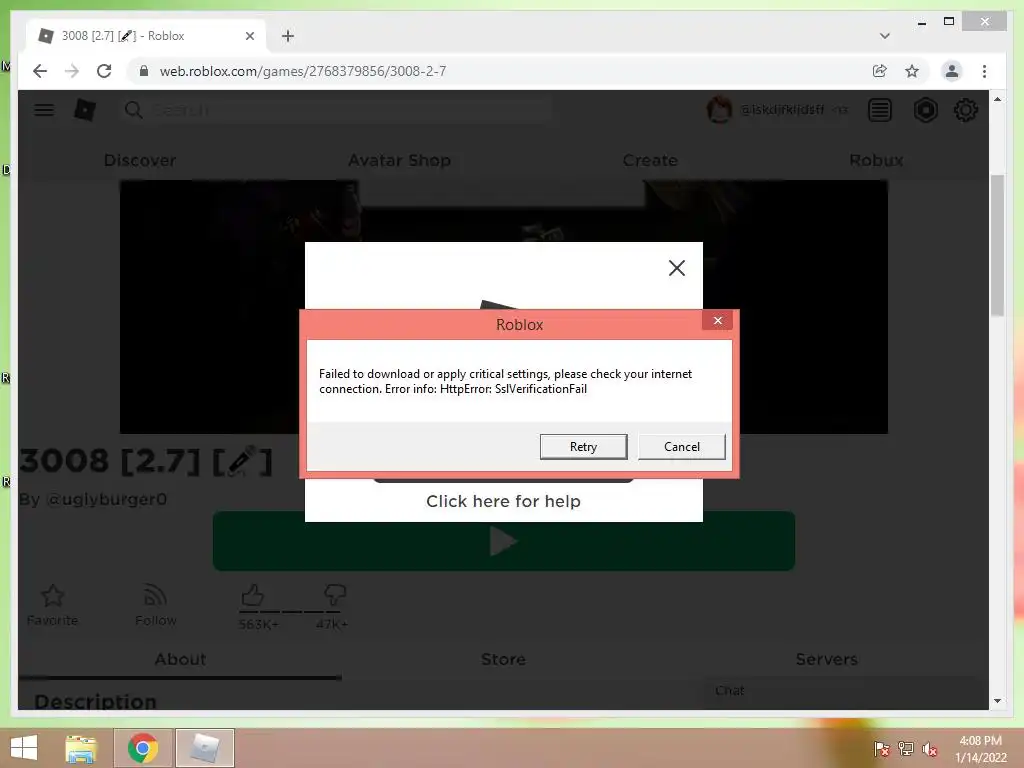Bookmark this page with the star icon
Image resolution: width=1024 pixels, height=768 pixels.
912,71
